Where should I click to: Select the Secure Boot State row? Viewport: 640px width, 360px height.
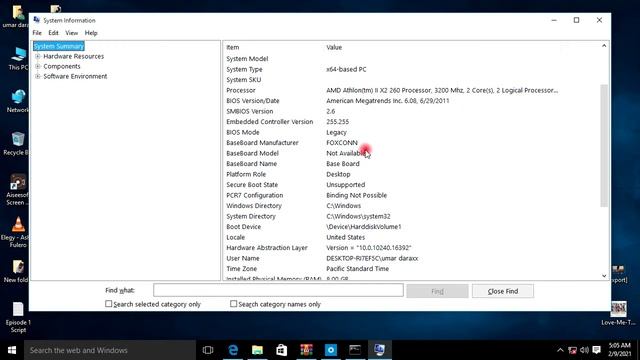411,185
